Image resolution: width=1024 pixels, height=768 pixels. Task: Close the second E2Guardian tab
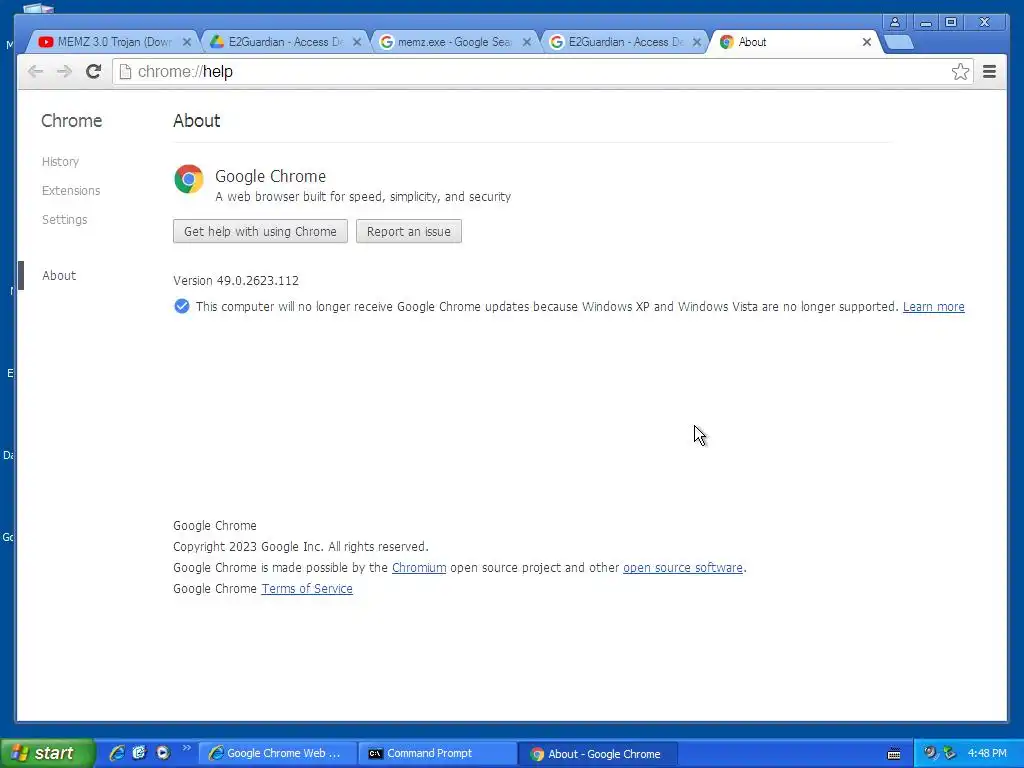697,42
